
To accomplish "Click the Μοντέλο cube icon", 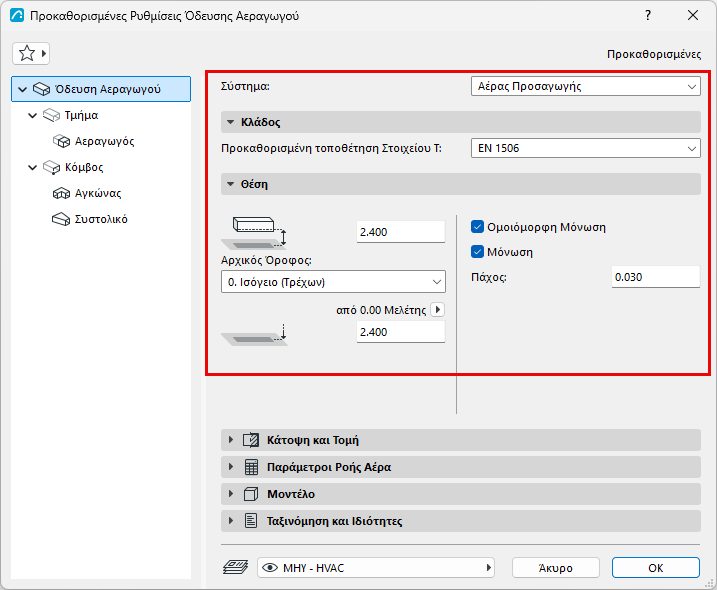I will (x=251, y=494).
